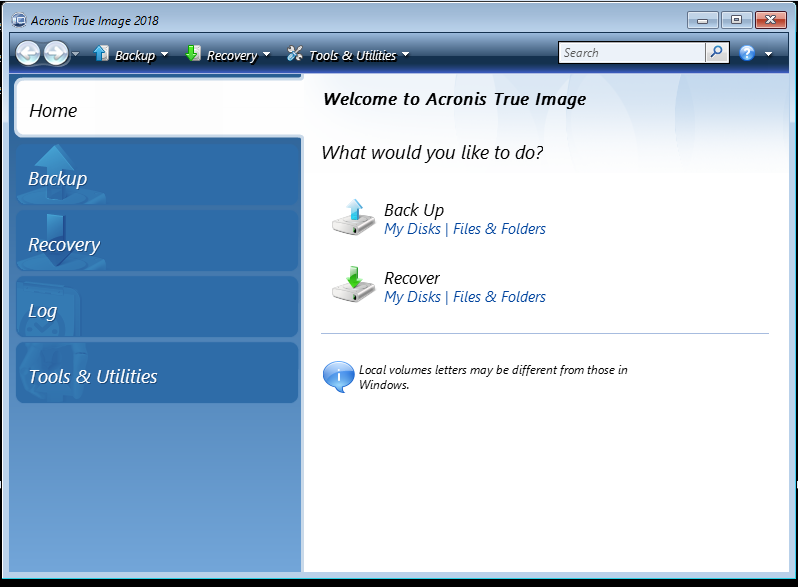Click the Back Up drive icon
Screen dimensions: 798x587
point(353,217)
